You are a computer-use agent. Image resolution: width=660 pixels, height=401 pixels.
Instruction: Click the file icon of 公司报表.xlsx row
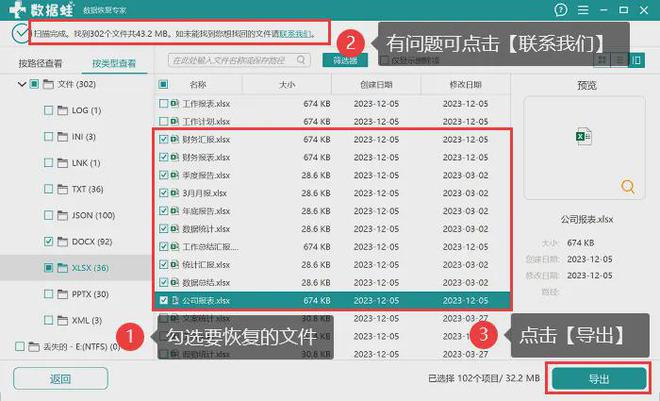[175, 300]
